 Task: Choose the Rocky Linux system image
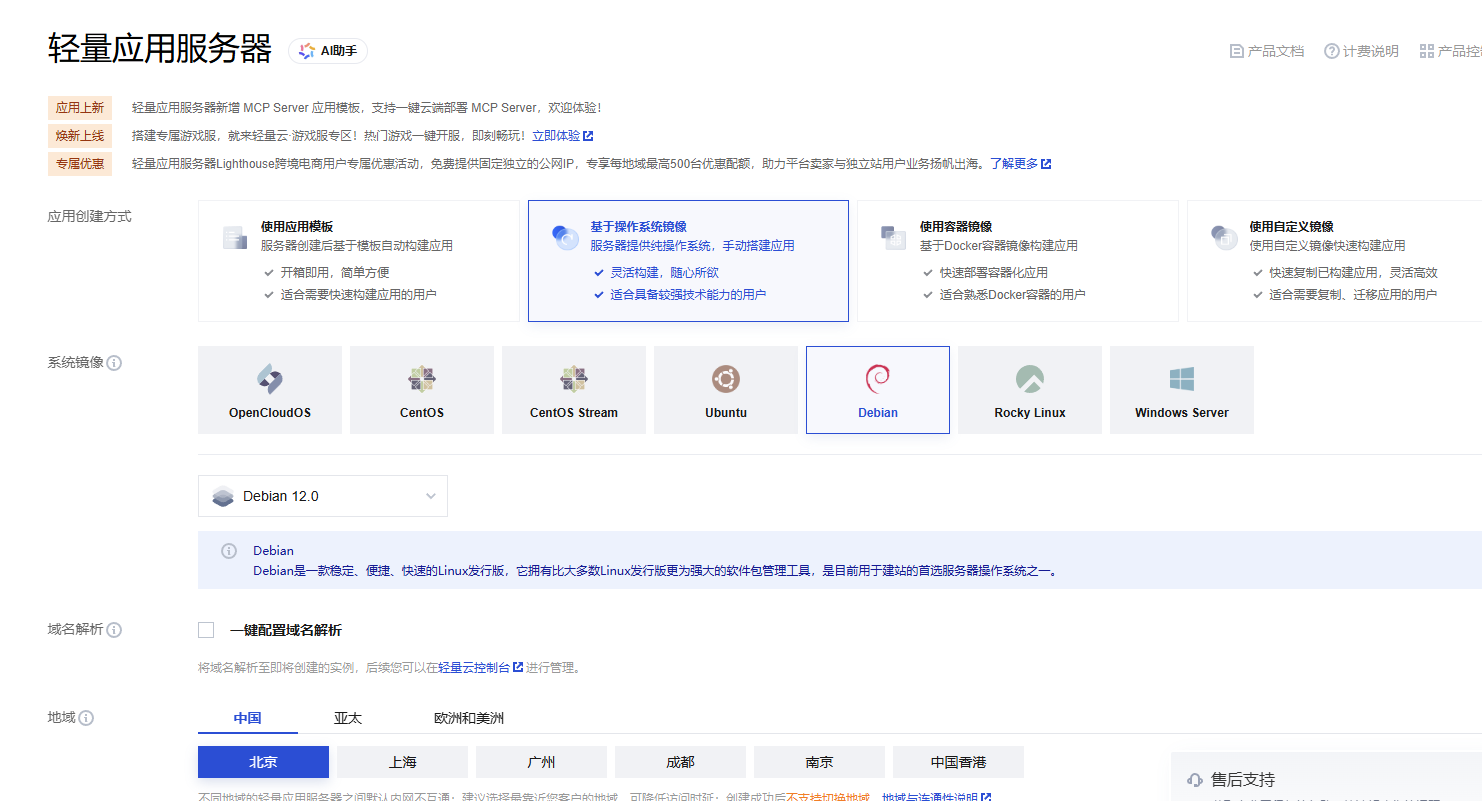click(1030, 390)
